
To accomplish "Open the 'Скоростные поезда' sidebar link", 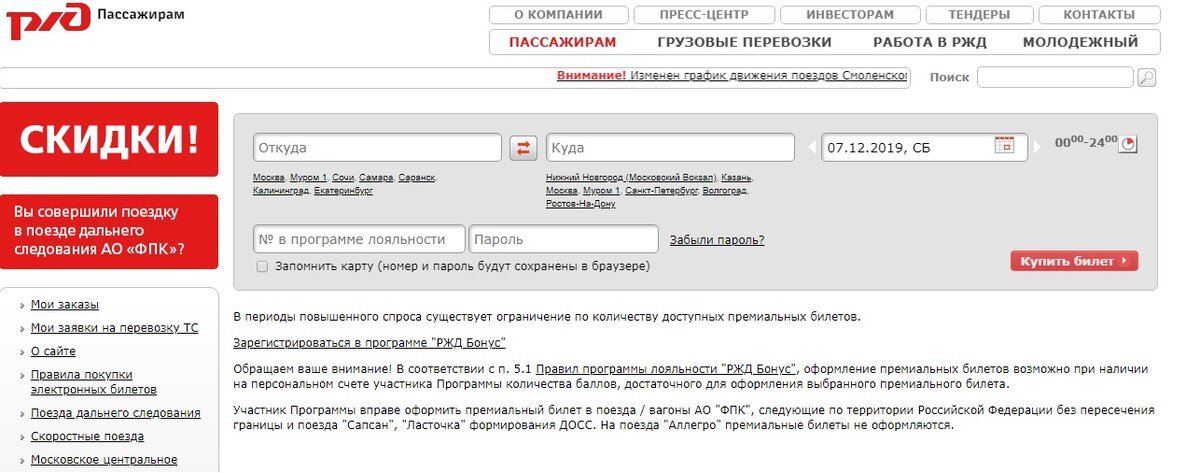I will 87,436.
